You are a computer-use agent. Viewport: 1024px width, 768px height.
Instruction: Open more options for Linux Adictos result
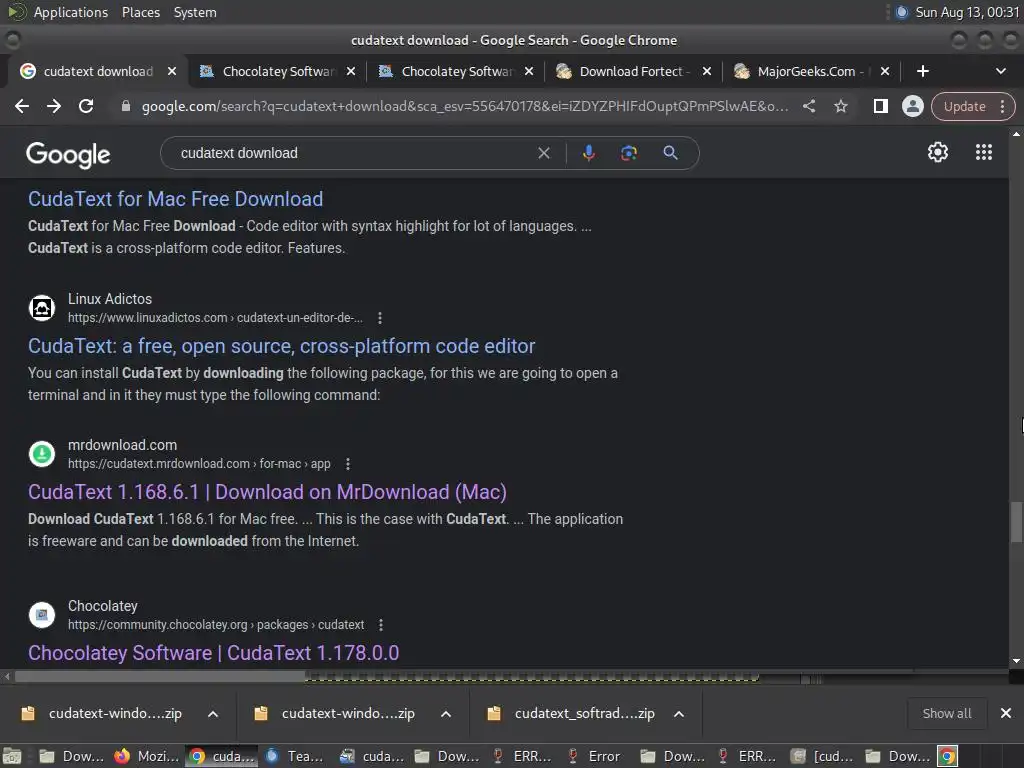click(x=379, y=318)
